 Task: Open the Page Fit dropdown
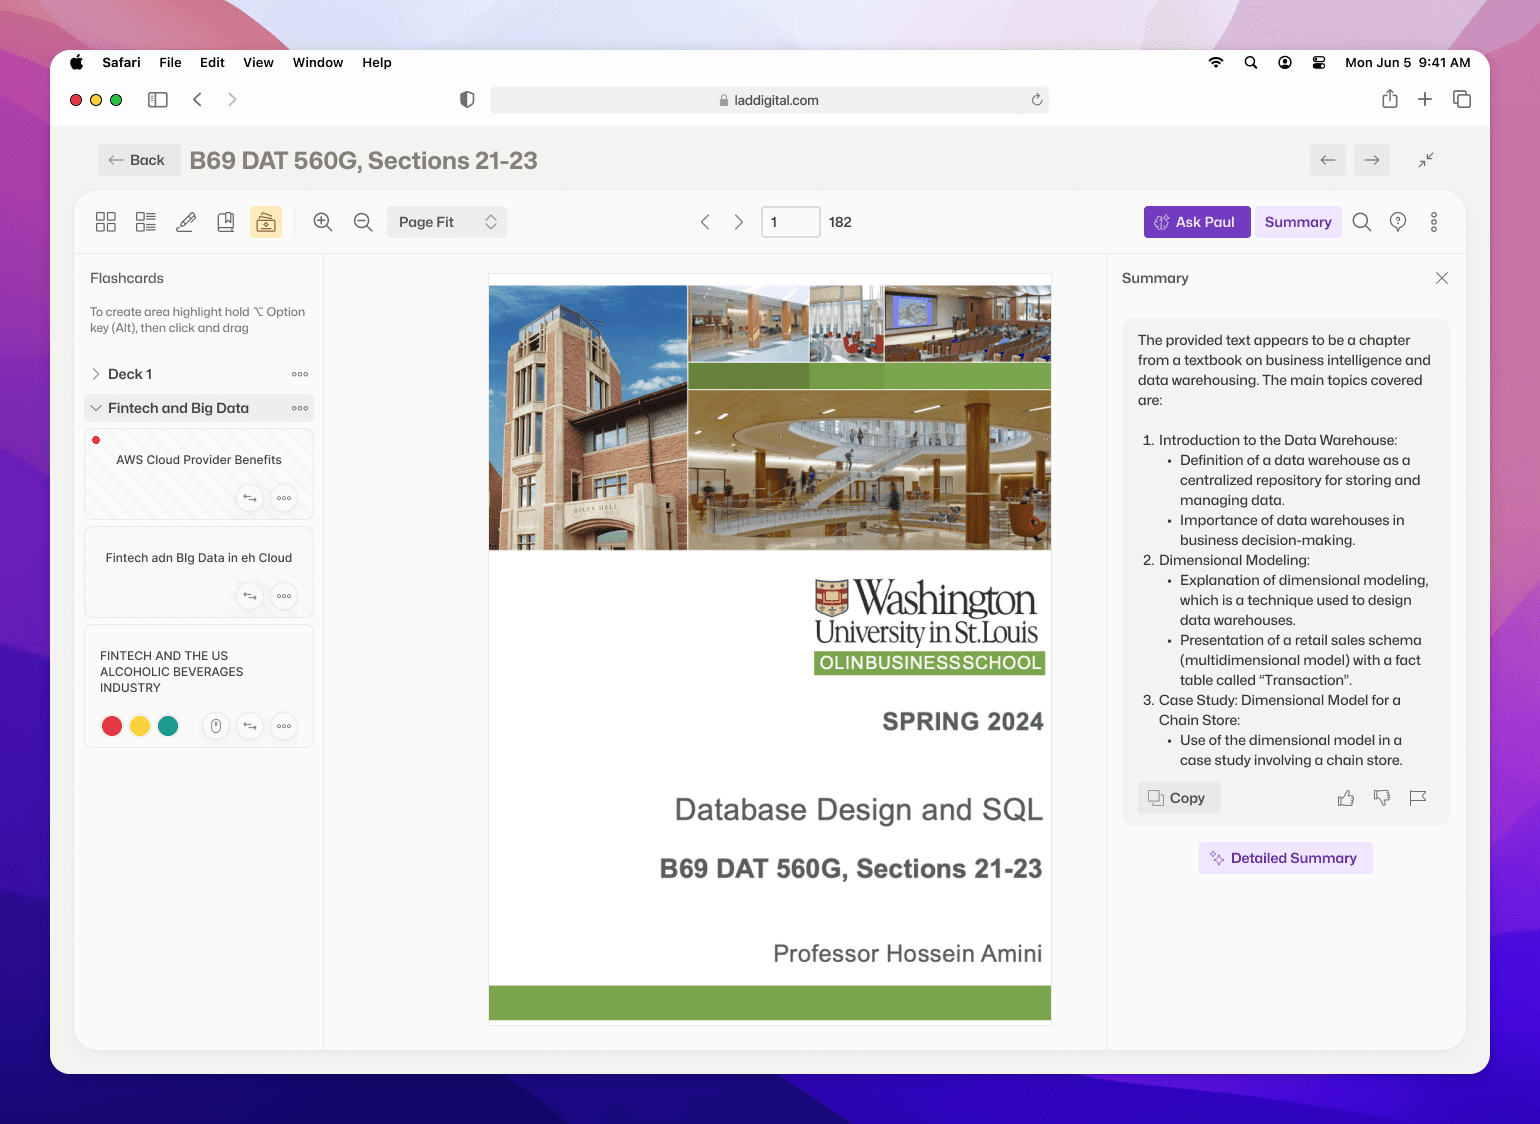pos(447,222)
